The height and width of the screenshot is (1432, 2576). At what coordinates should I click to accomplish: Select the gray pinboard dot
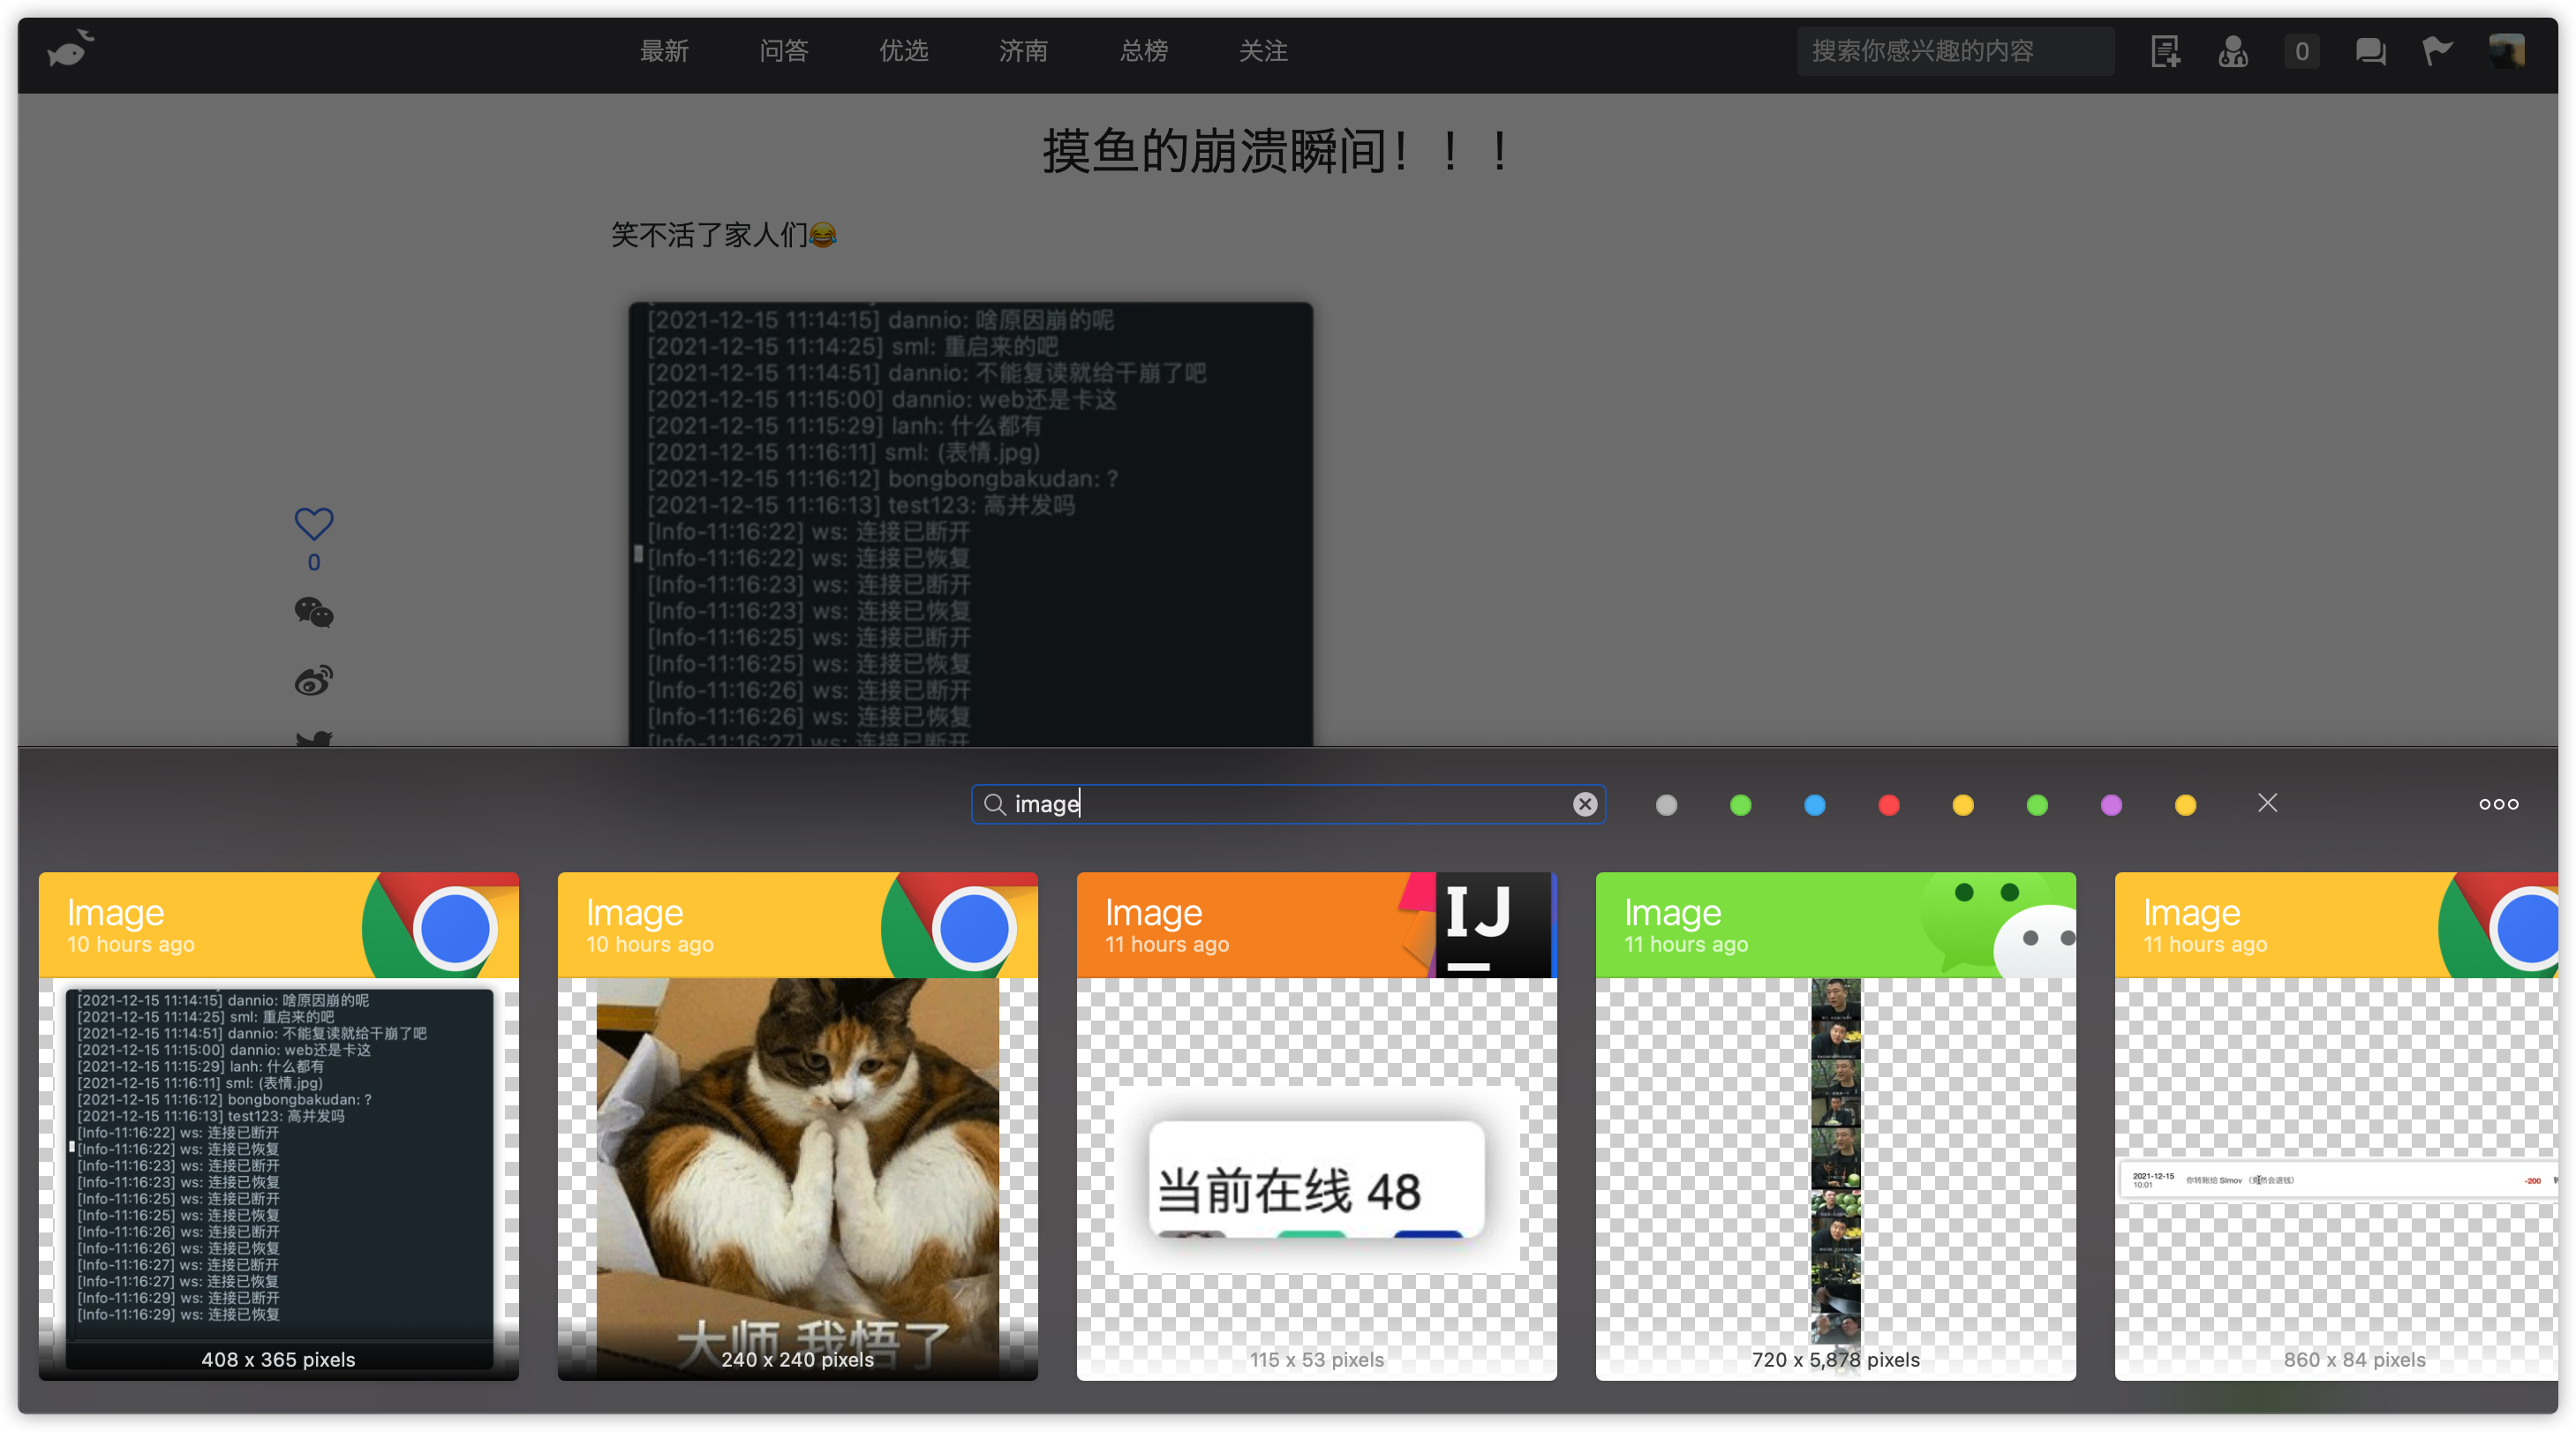click(x=1666, y=805)
